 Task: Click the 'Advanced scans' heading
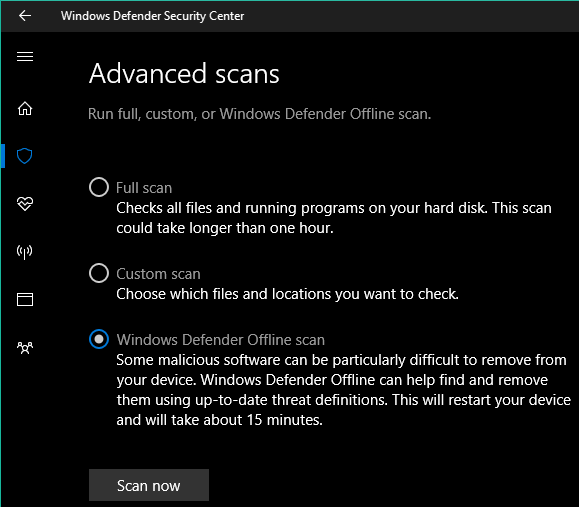(184, 73)
